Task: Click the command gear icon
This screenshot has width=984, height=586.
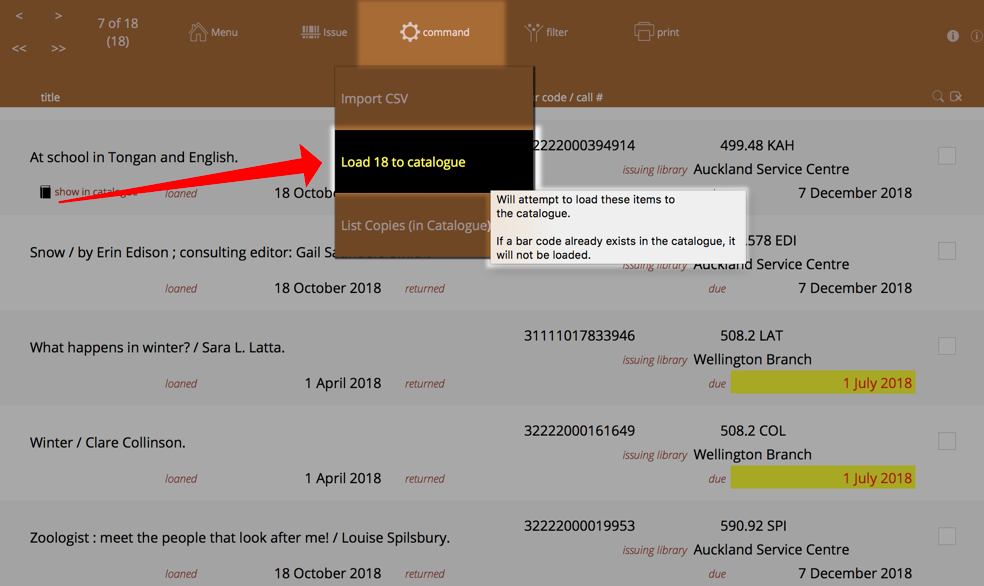Action: [409, 32]
